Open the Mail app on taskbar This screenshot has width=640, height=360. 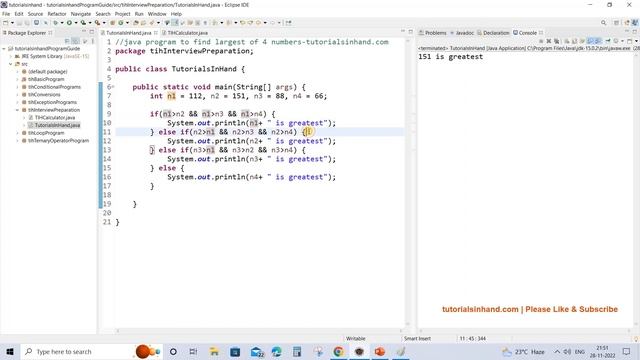pyautogui.click(x=257, y=351)
